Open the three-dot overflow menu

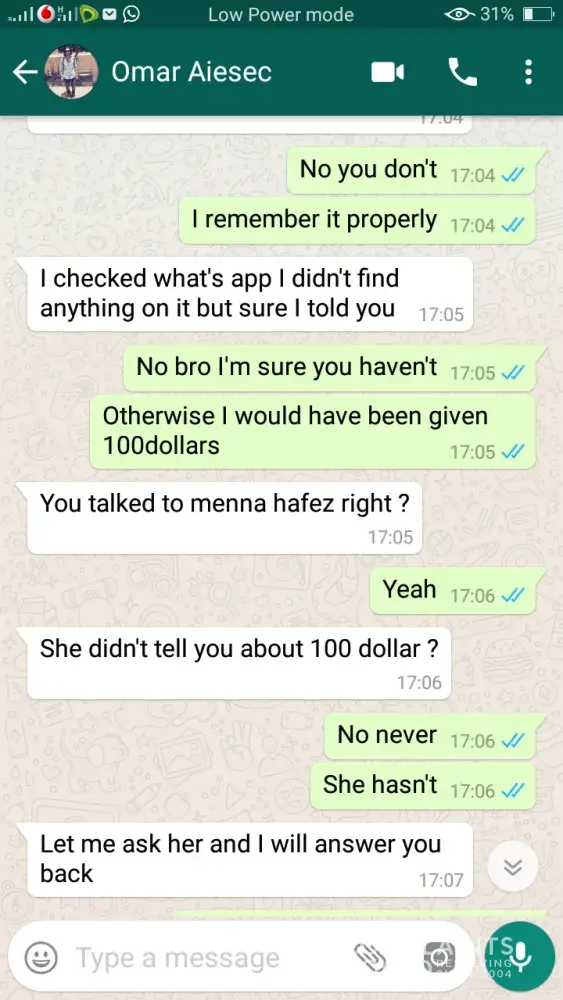click(x=528, y=72)
